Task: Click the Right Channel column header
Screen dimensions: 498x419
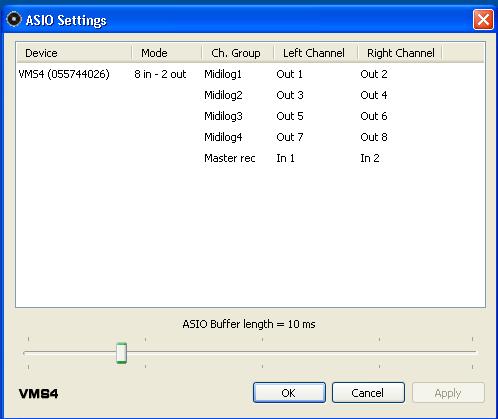Action: (400, 53)
